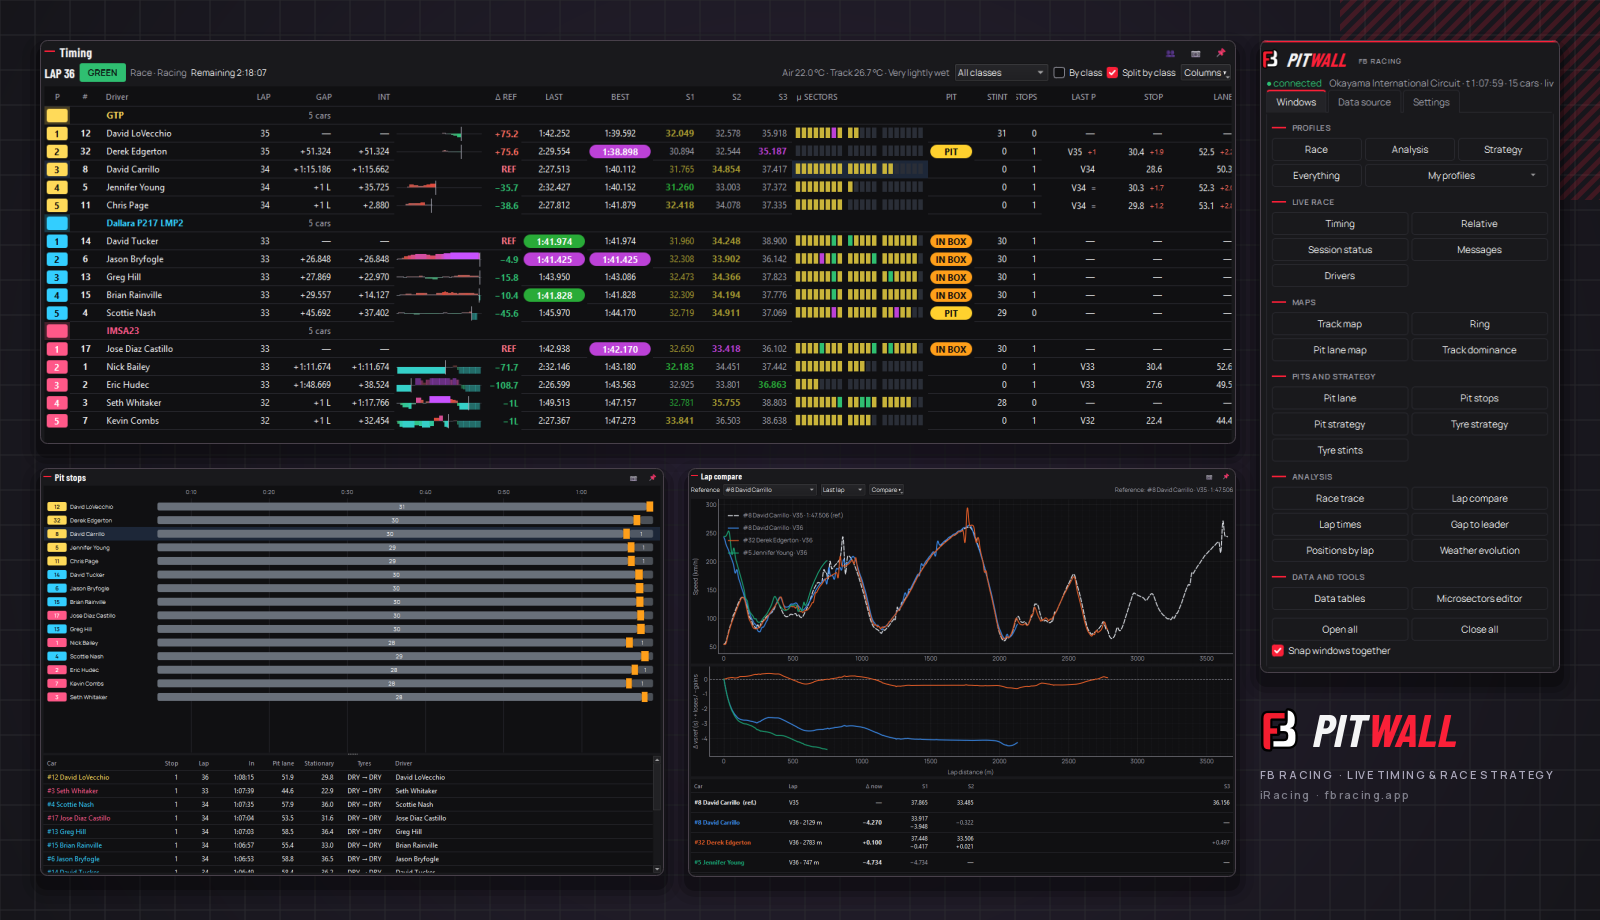Open the All classes dropdown
This screenshot has height=920, width=1600.
1000,73
